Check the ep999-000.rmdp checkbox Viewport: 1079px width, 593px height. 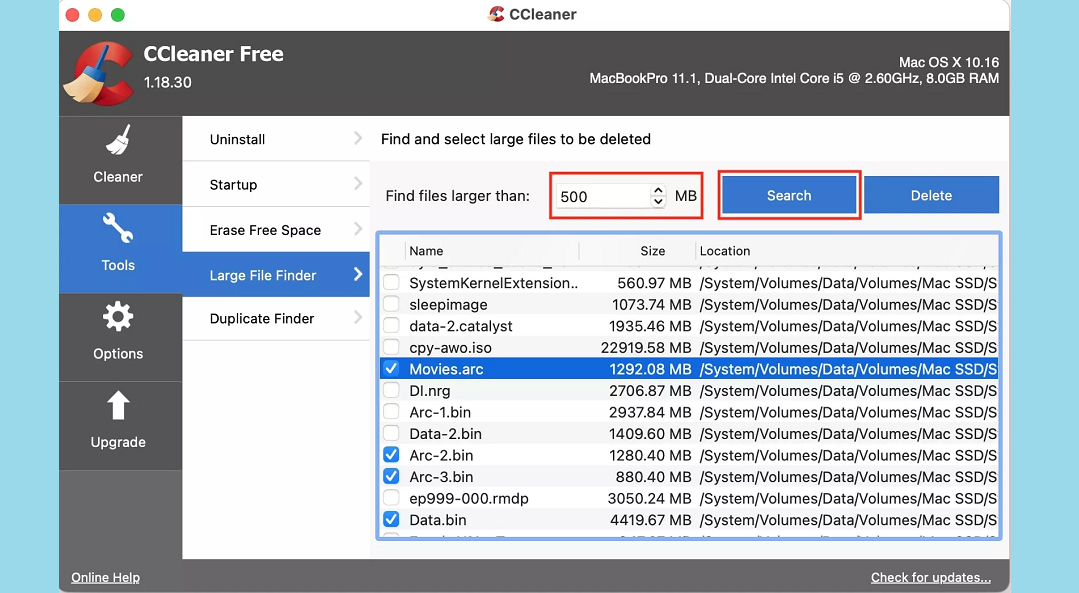(391, 498)
